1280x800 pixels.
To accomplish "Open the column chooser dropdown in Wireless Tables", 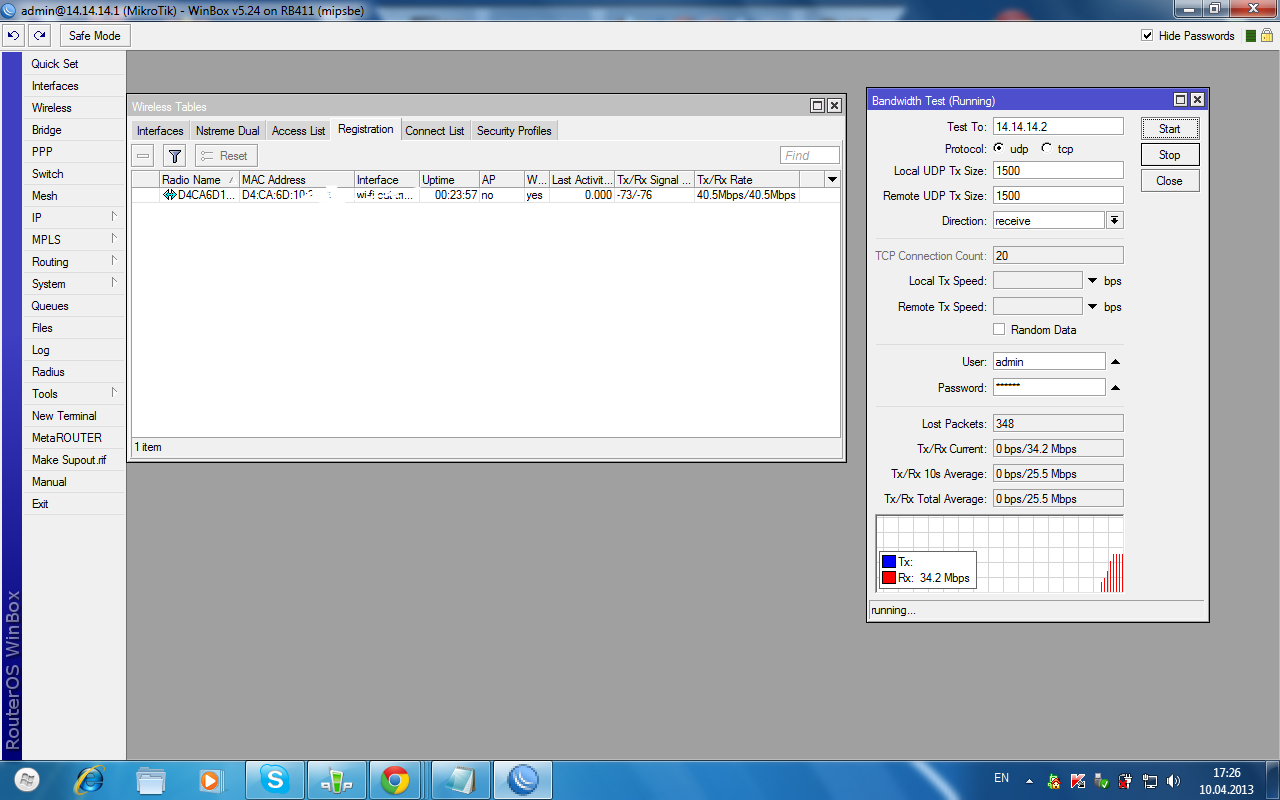I will 832,179.
